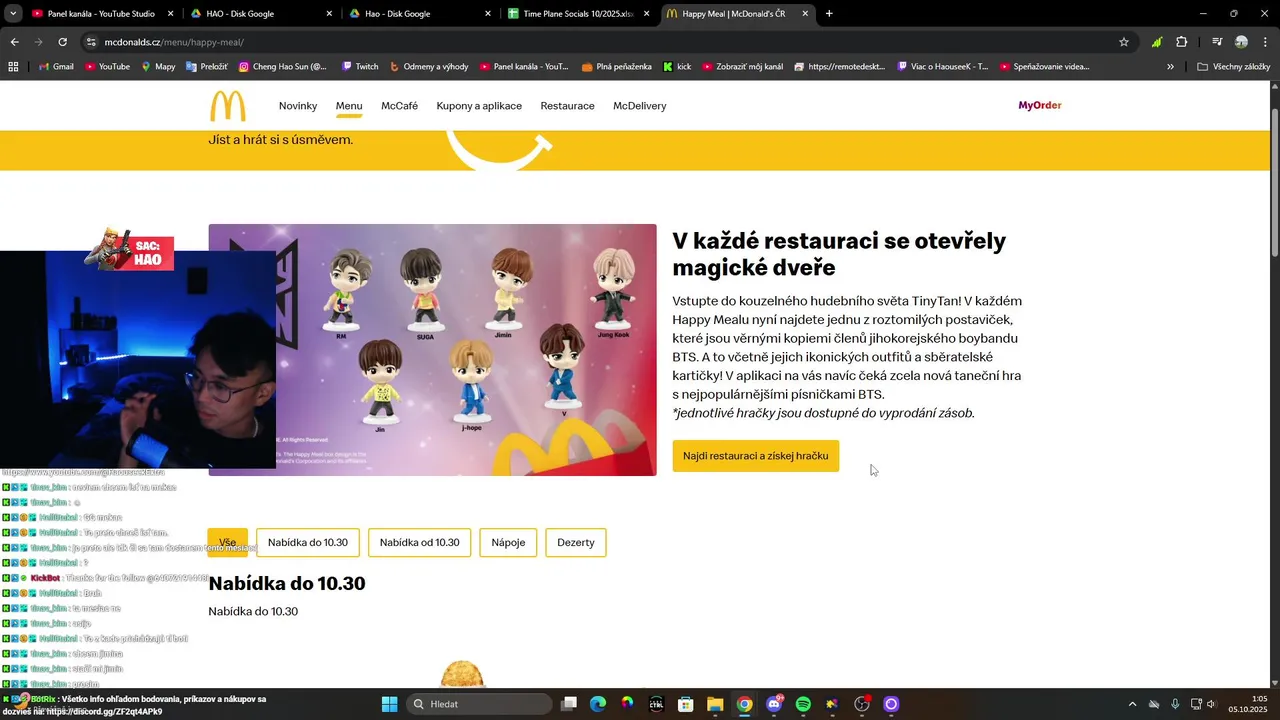This screenshot has width=1280, height=720.
Task: Filter by Dezerty
Action: point(576,543)
